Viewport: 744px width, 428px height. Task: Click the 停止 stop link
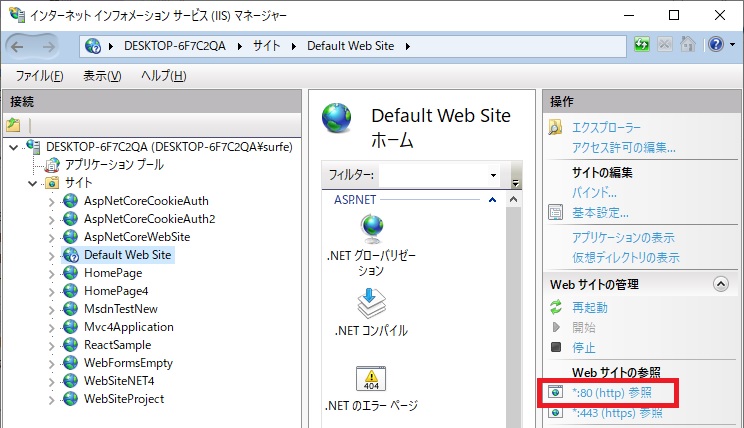pos(584,347)
